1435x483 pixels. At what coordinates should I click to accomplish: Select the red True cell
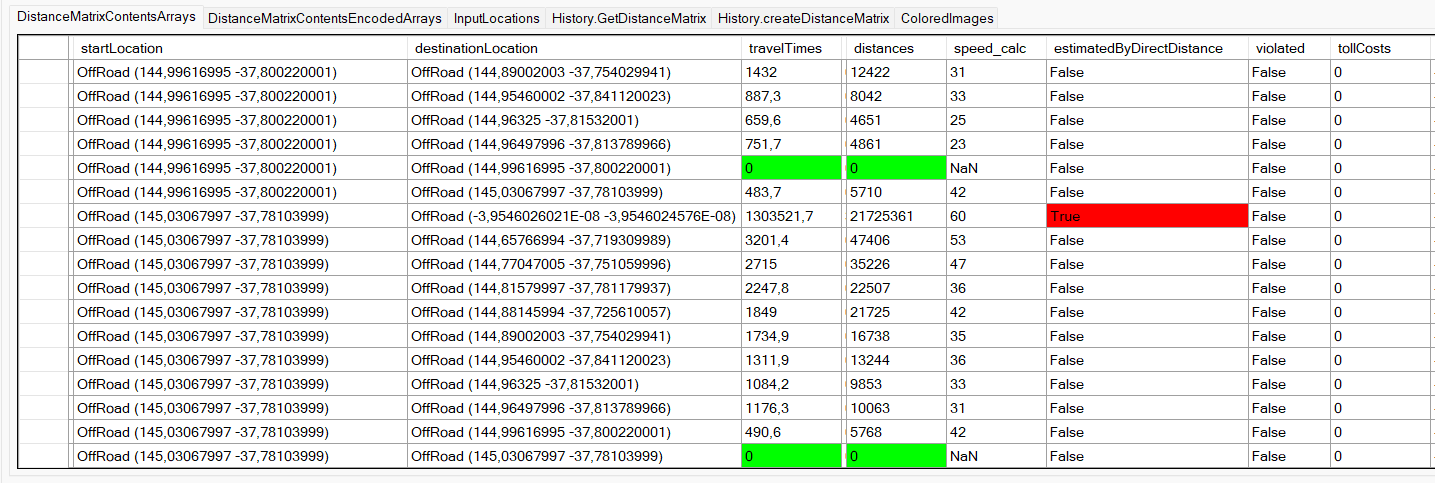click(x=1146, y=216)
